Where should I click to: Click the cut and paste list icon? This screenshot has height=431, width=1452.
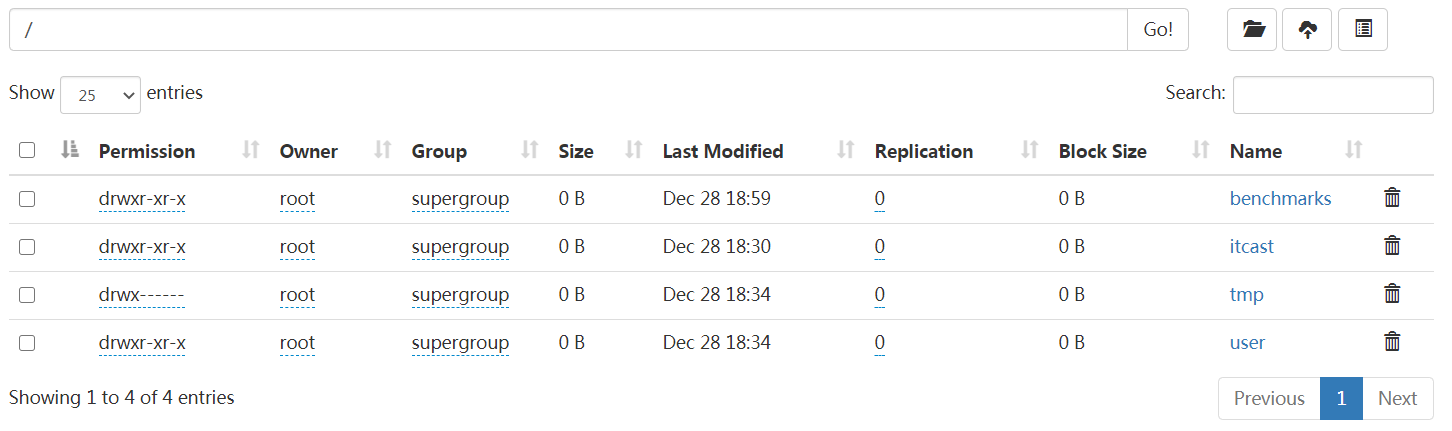(x=1363, y=30)
